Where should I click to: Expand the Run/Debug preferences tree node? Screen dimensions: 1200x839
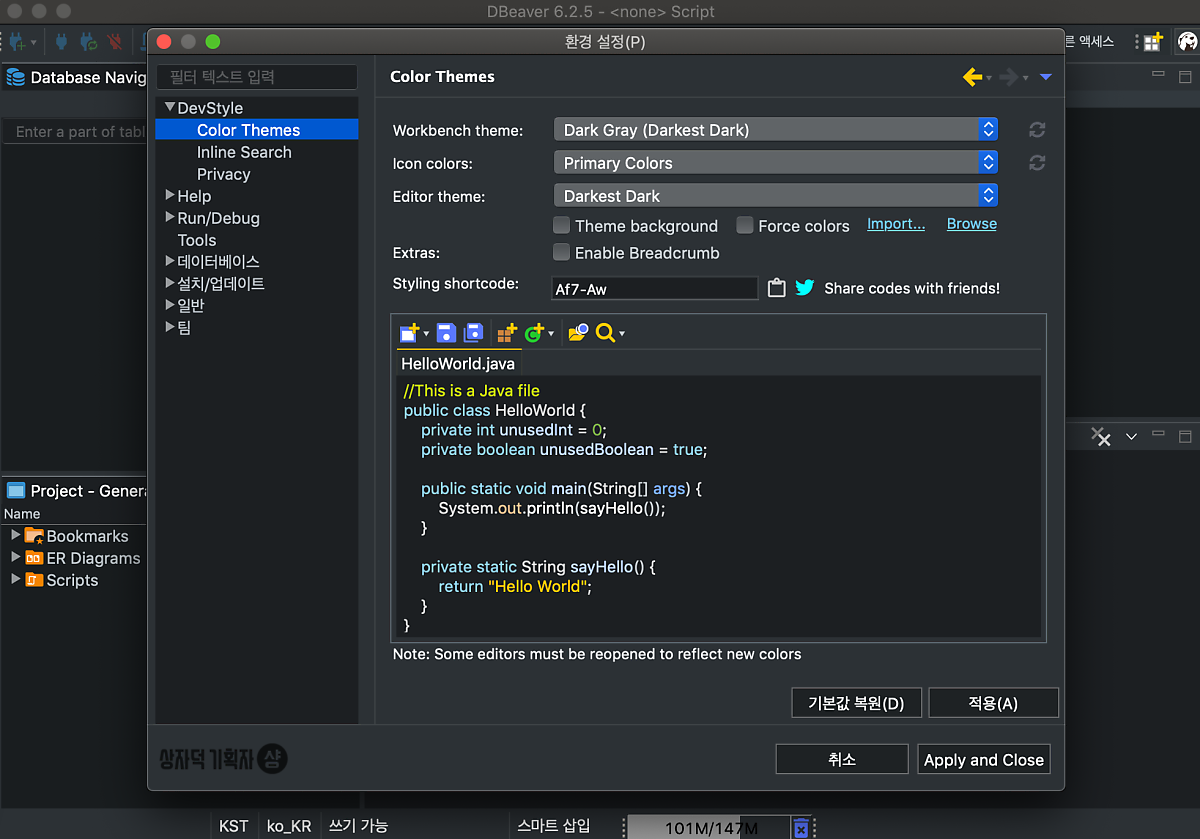pyautogui.click(x=170, y=218)
